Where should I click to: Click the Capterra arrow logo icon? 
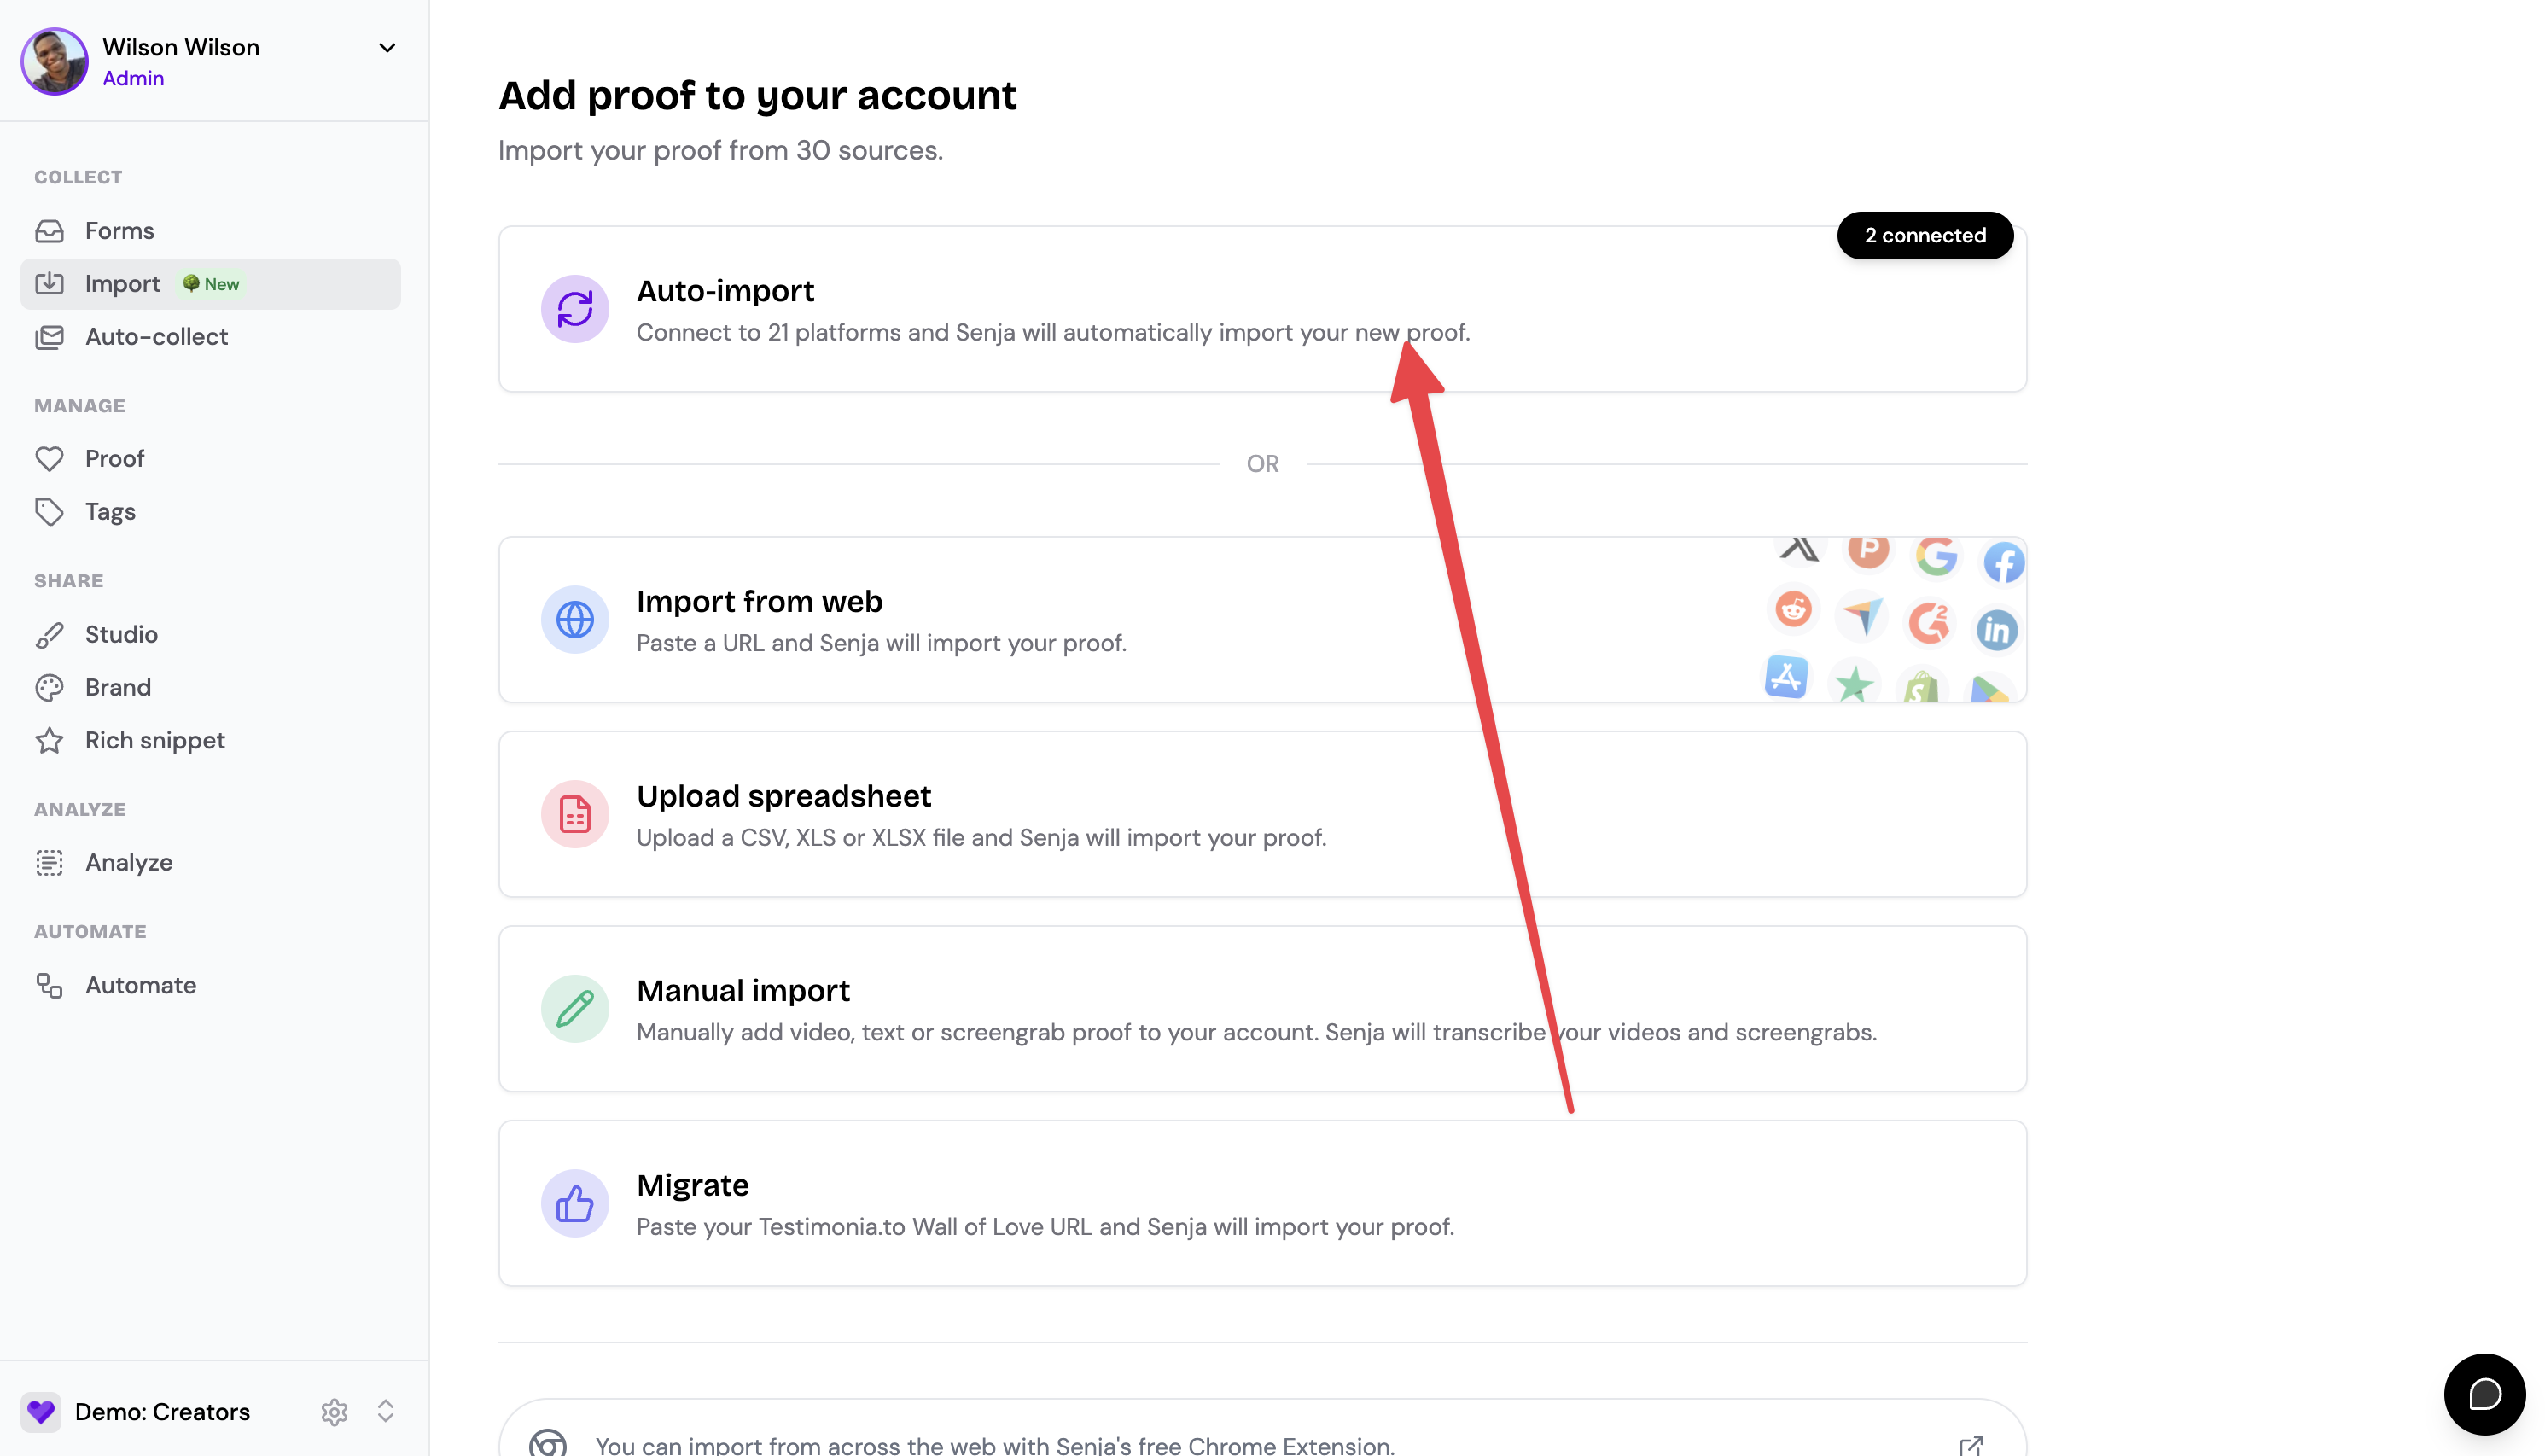click(1861, 616)
